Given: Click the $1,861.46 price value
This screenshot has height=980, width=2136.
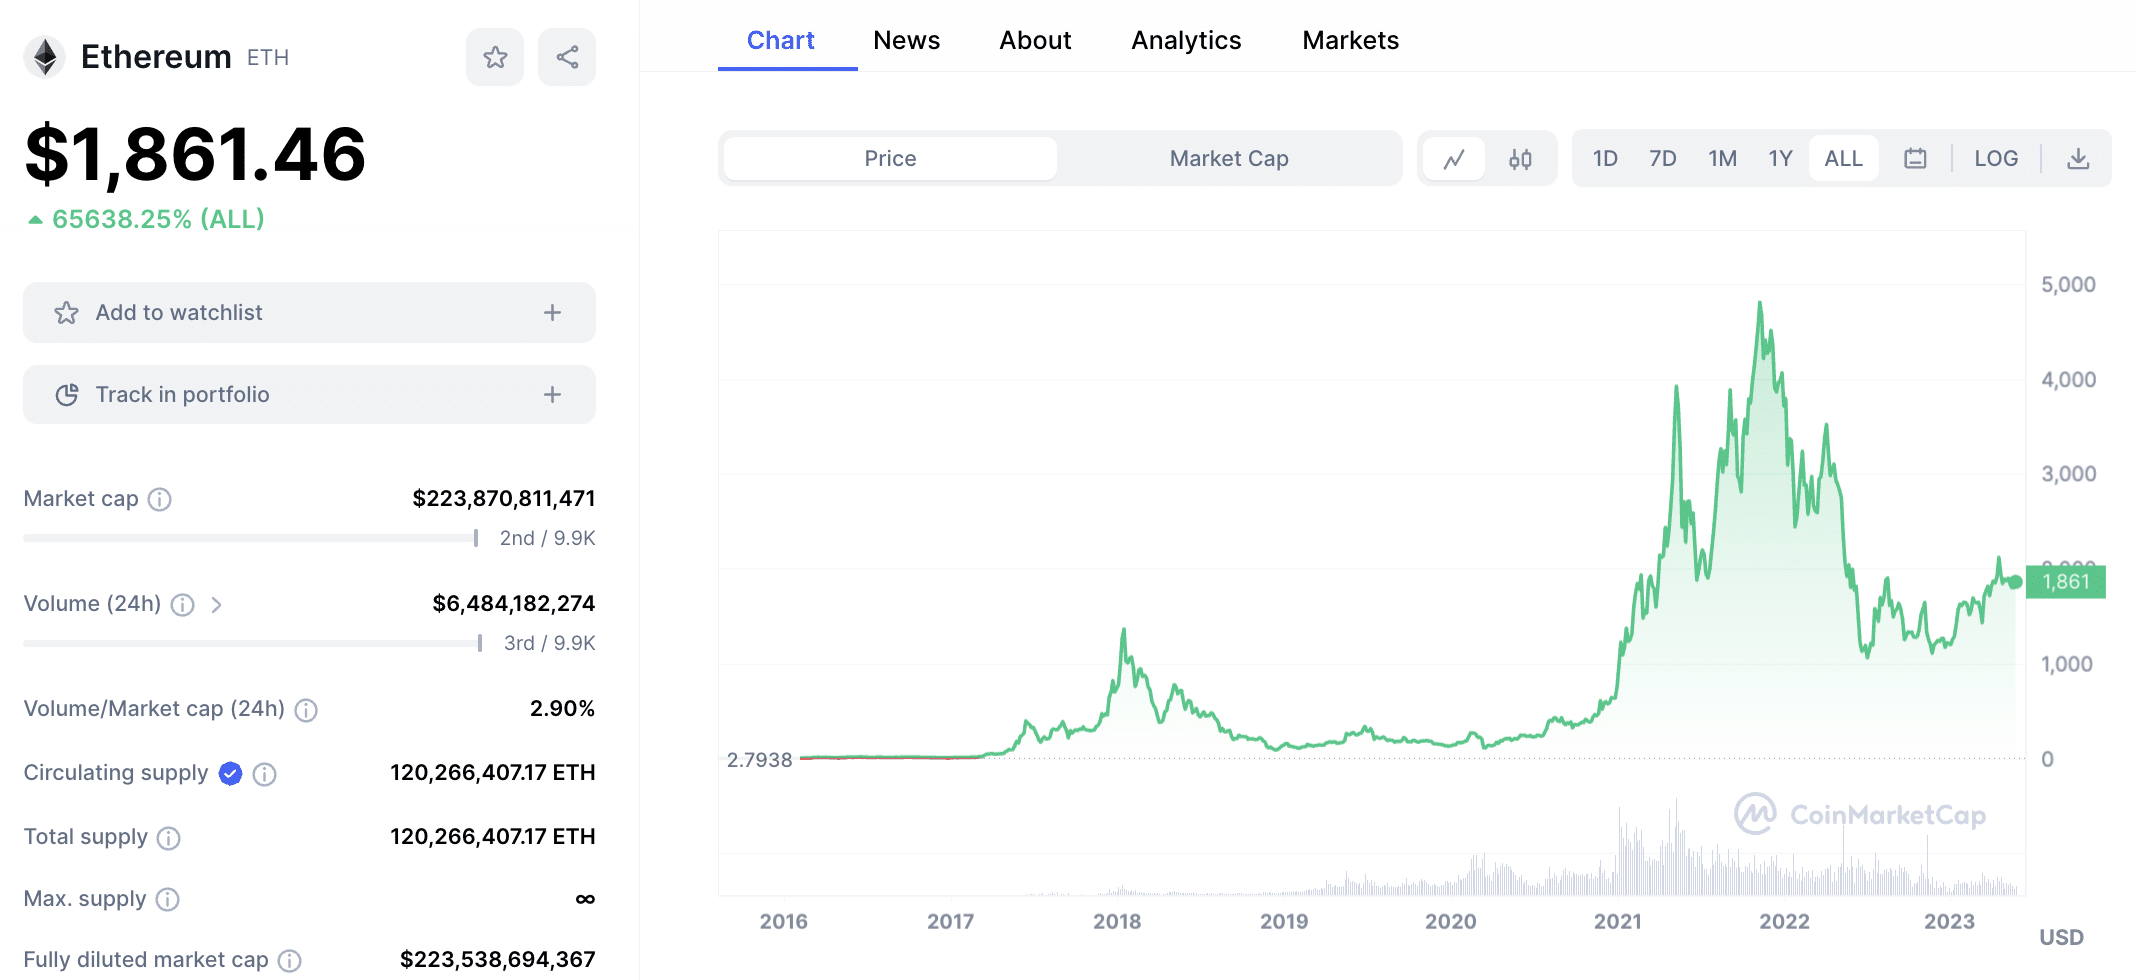Looking at the screenshot, I should (x=195, y=155).
